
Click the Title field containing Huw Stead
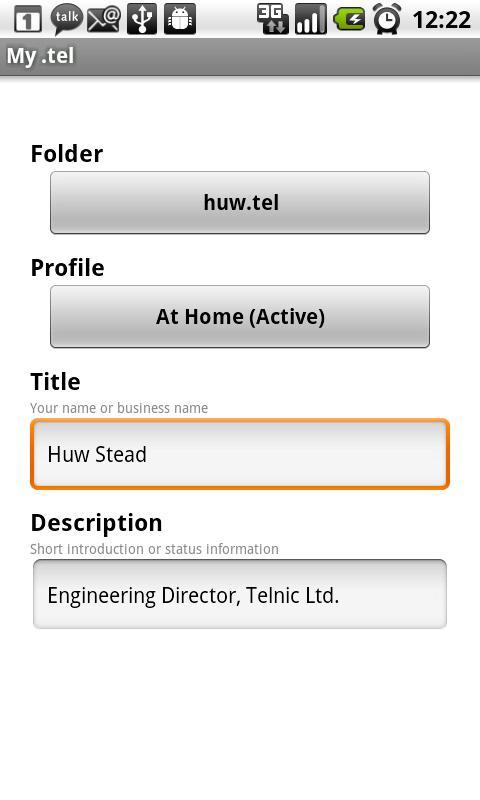click(240, 454)
